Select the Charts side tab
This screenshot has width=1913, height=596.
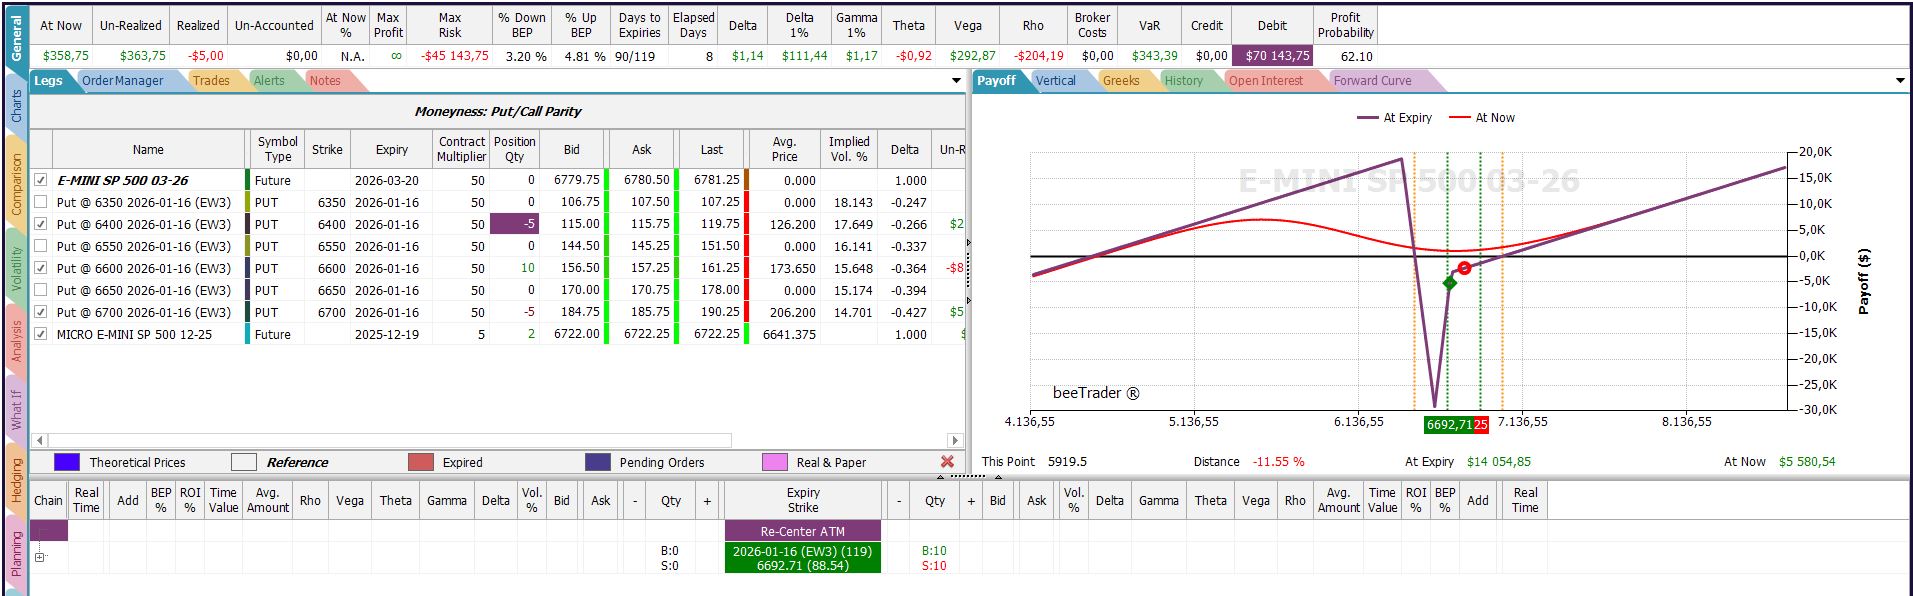[x=16, y=106]
